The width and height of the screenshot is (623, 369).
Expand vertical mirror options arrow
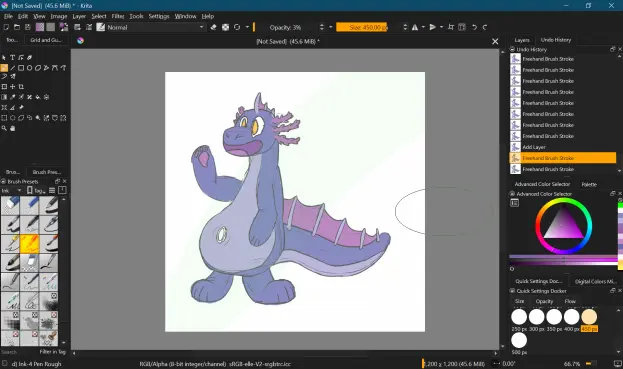click(441, 27)
